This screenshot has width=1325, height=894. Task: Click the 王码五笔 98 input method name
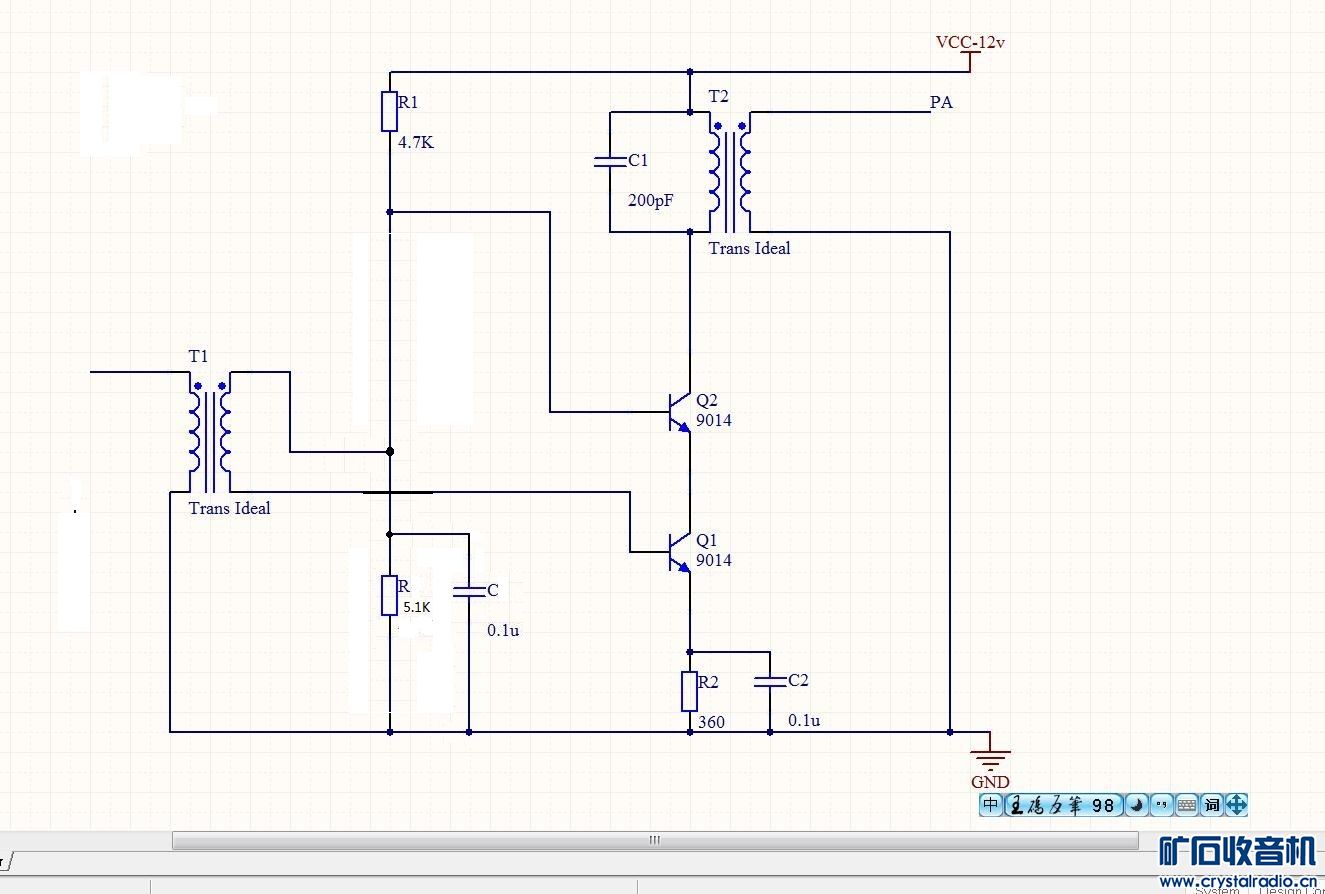tap(1062, 804)
